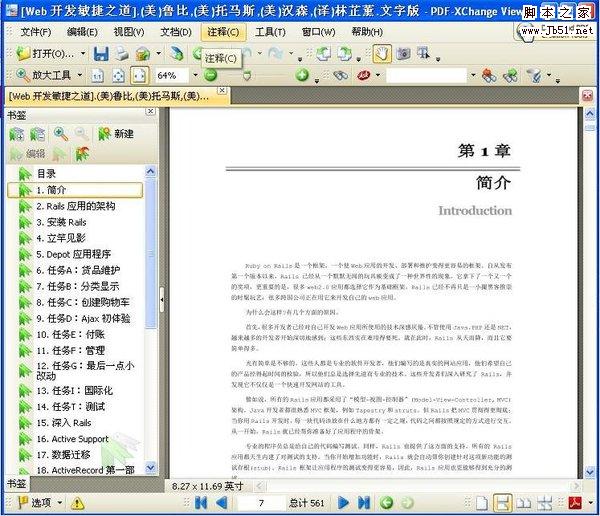
Task: Click the Actual Size 1:1 icon
Action: (x=98, y=76)
